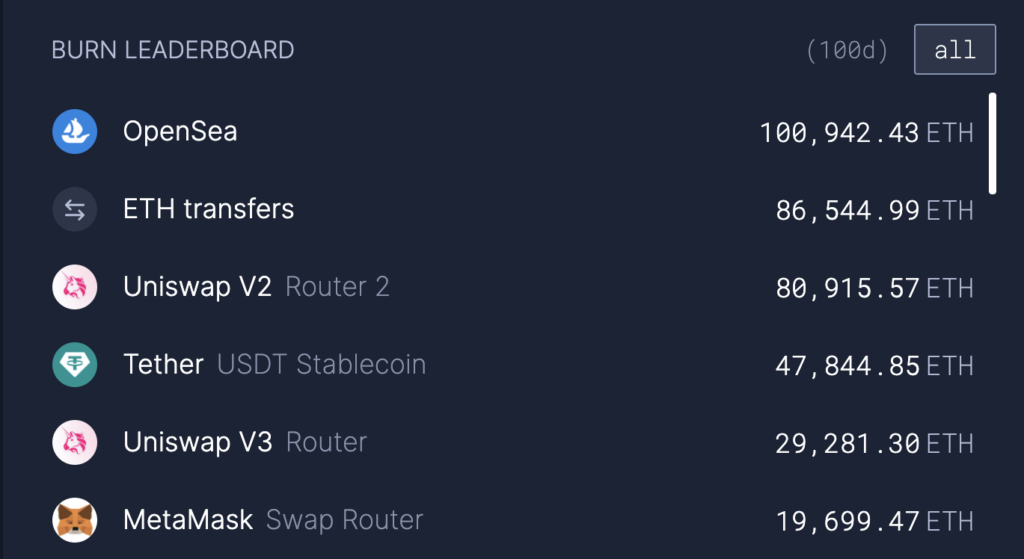Click the Uniswap V2 unicorn icon
Image resolution: width=1024 pixels, height=559 pixels.
click(x=75, y=287)
